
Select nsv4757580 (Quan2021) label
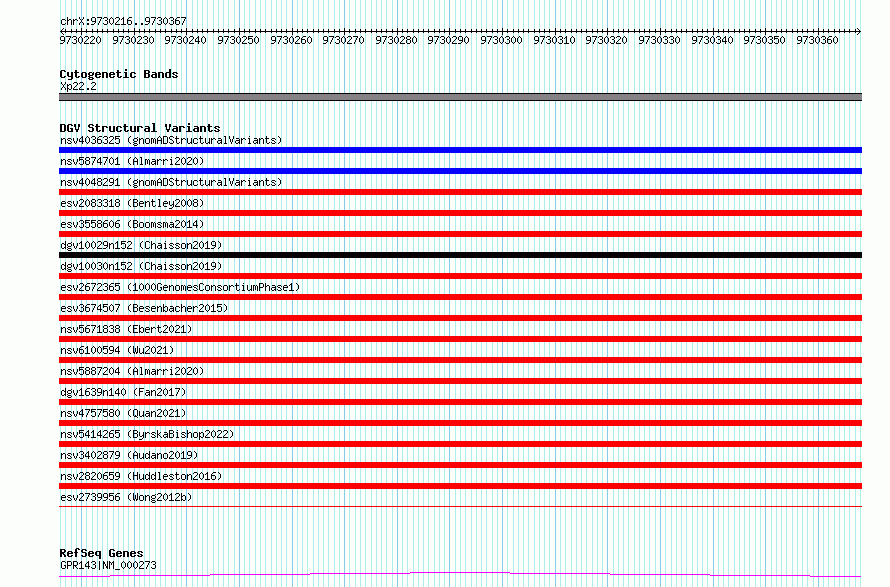point(123,413)
